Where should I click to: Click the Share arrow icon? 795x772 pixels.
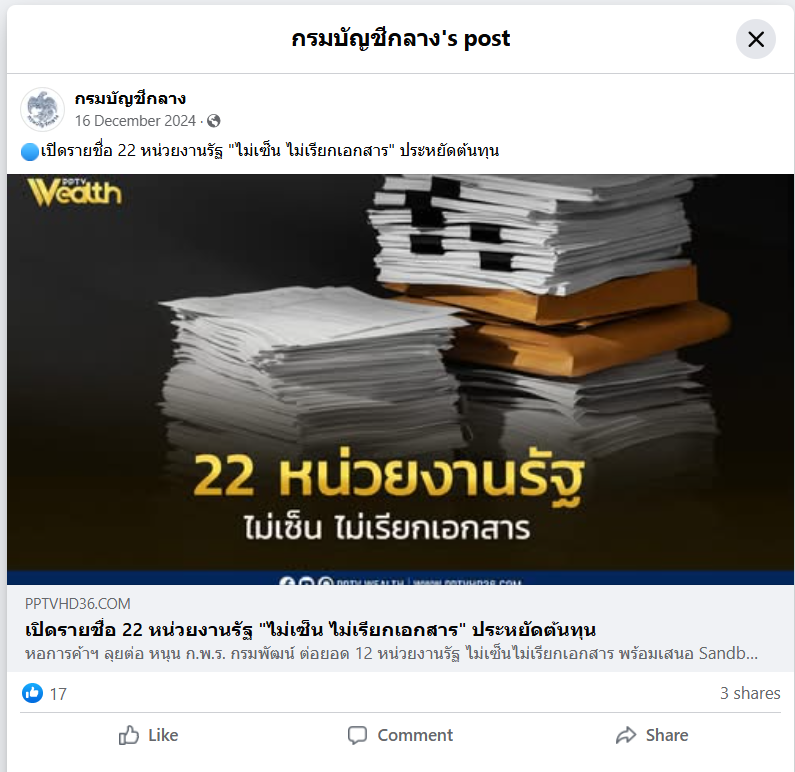pyautogui.click(x=626, y=735)
